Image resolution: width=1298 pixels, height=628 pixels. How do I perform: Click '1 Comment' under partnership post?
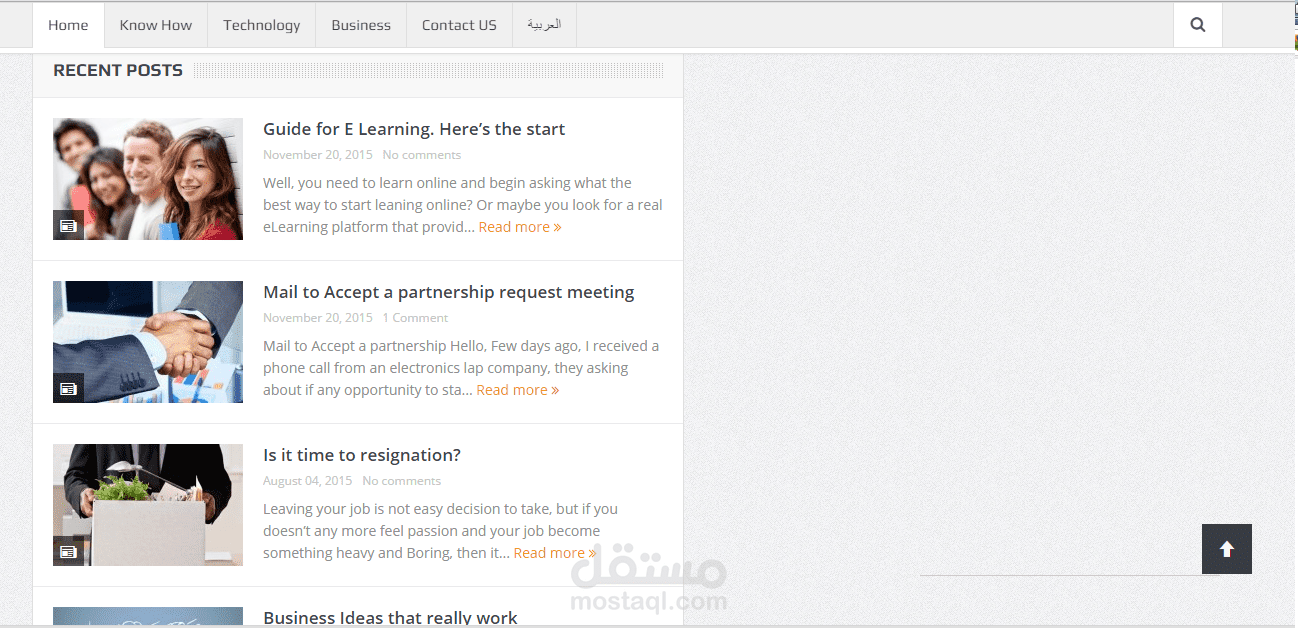pyautogui.click(x=415, y=318)
